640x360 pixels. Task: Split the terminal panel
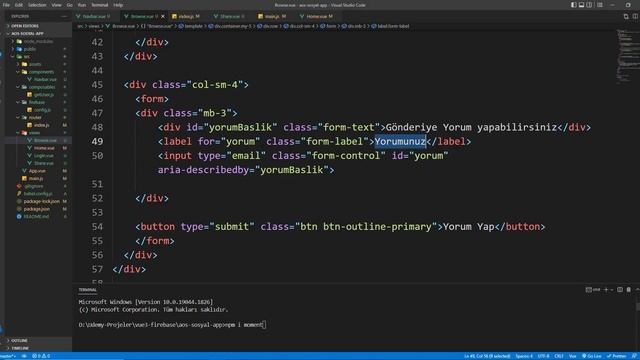[620, 290]
